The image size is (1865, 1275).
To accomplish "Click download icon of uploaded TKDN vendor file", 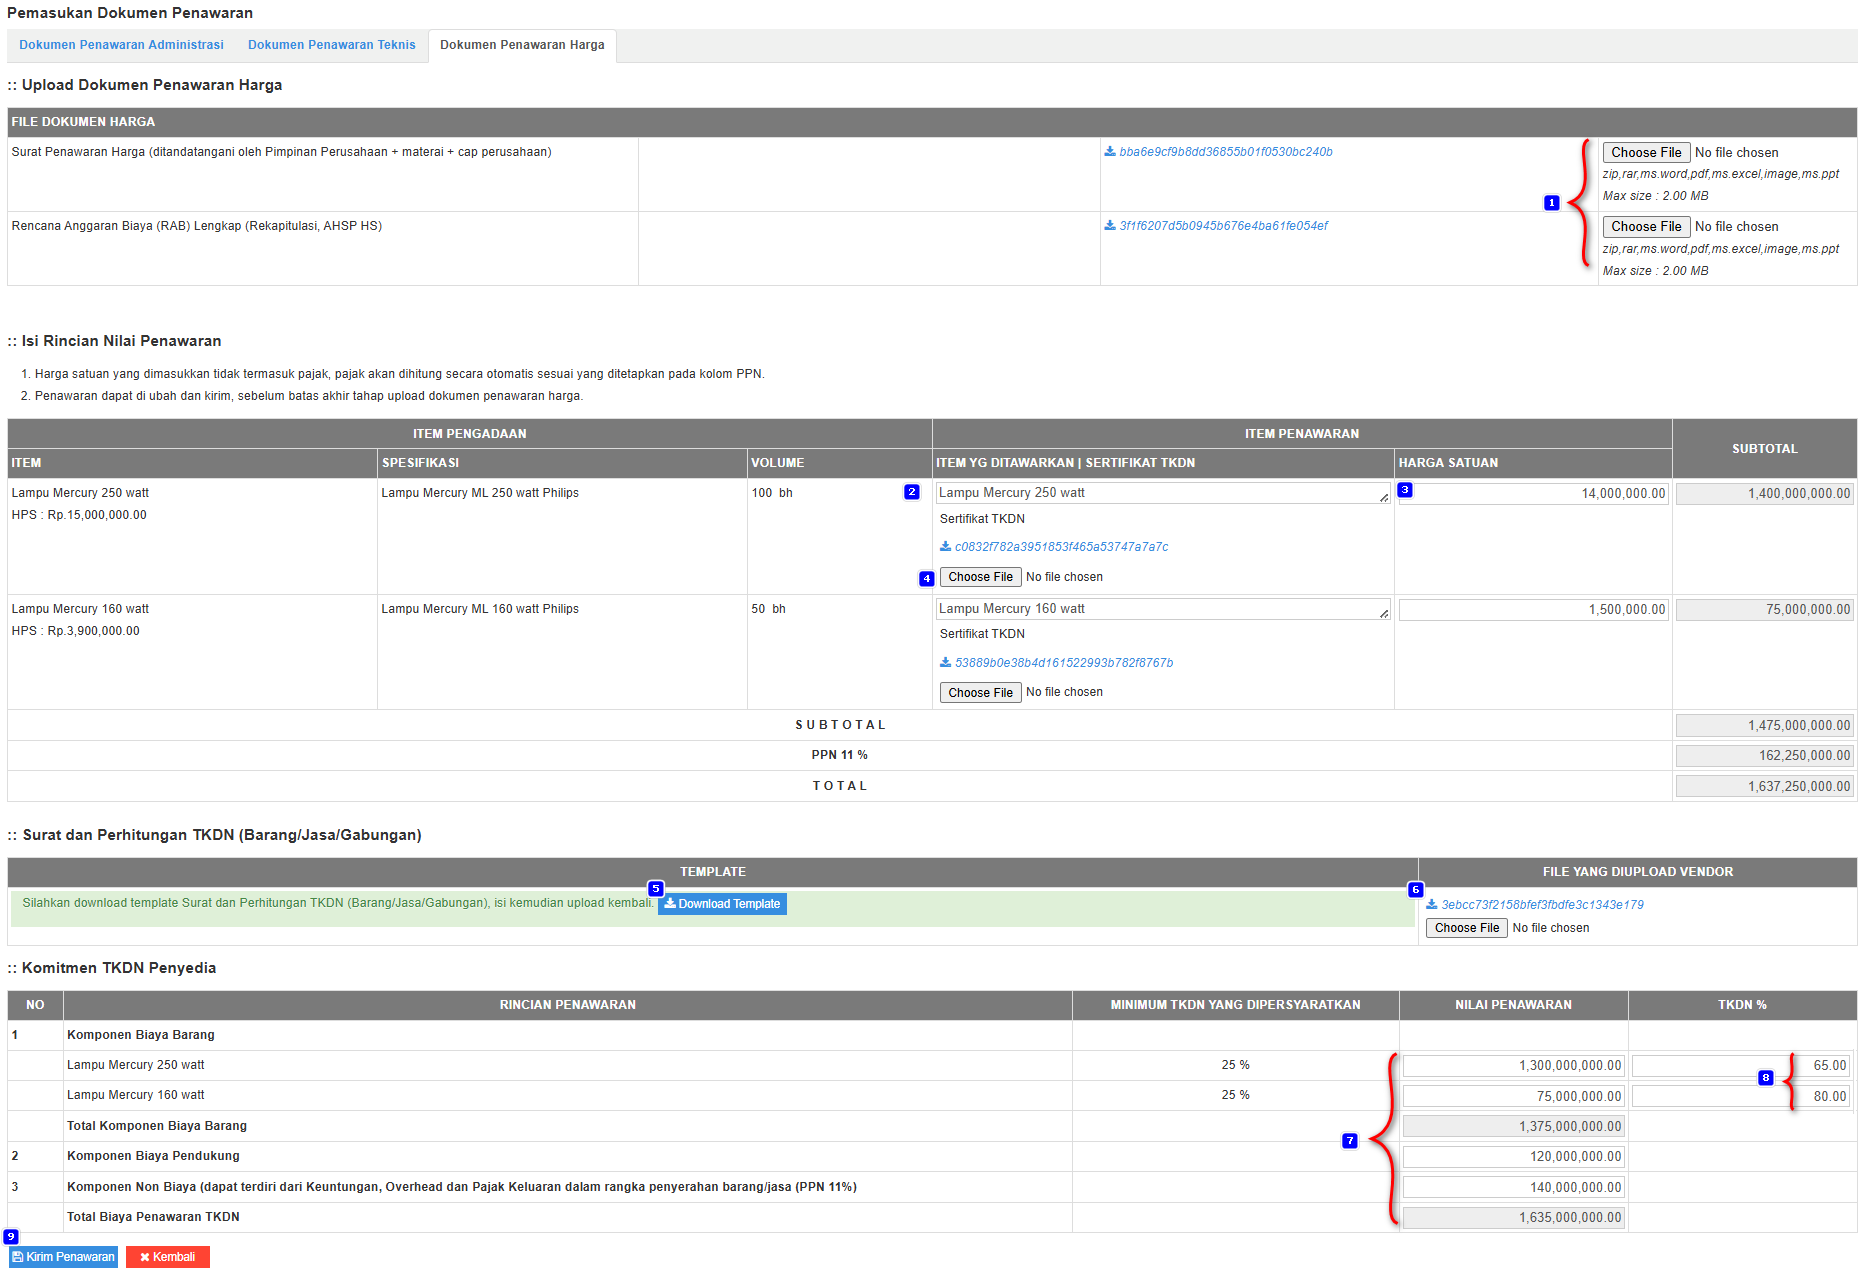I will tap(1431, 905).
